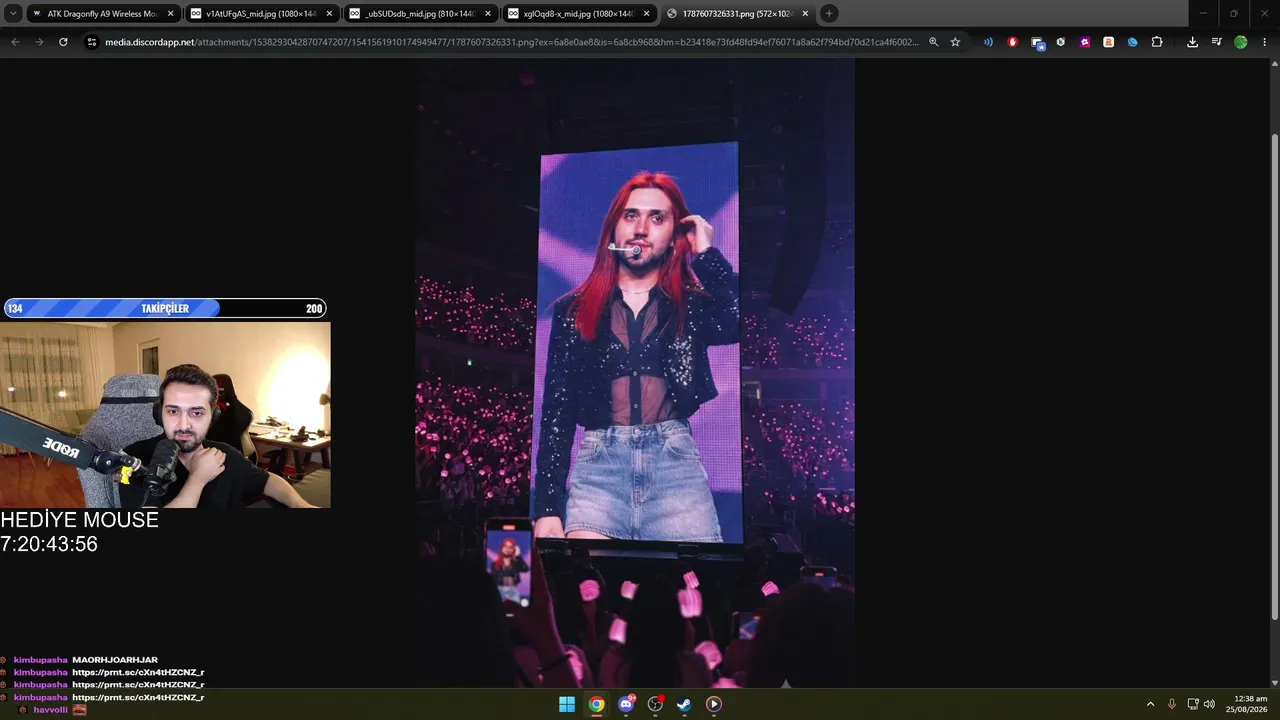Image resolution: width=1280 pixels, height=720 pixels.
Task: Open the picture-in-picture screen extension icon
Action: [x=1037, y=42]
